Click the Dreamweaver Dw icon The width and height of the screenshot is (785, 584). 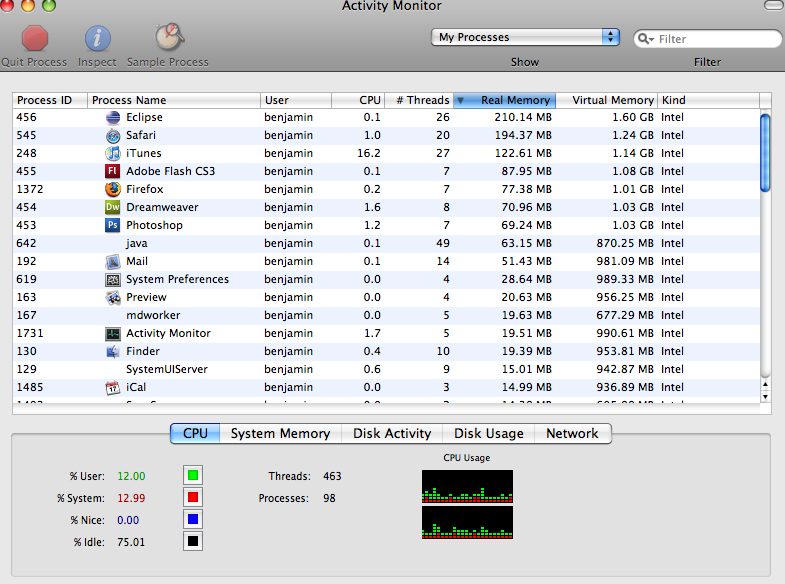(x=113, y=207)
